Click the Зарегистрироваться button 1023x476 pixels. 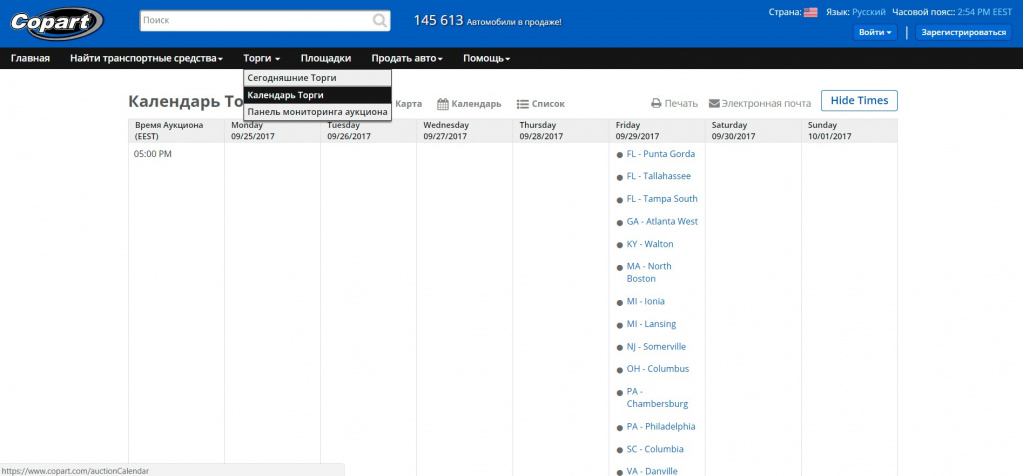point(964,33)
